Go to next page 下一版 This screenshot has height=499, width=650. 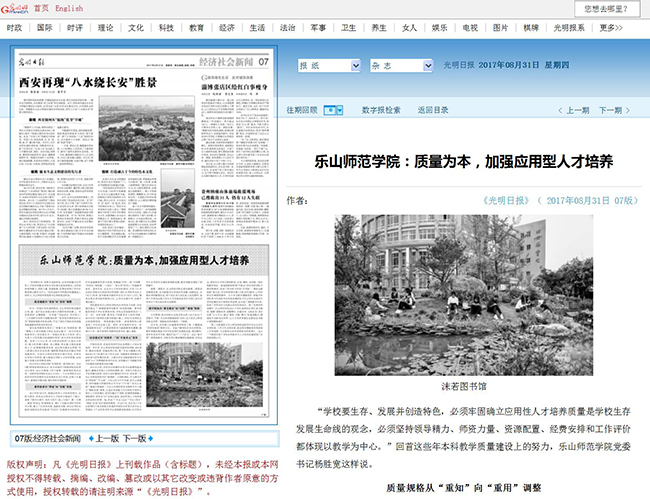pyautogui.click(x=135, y=438)
